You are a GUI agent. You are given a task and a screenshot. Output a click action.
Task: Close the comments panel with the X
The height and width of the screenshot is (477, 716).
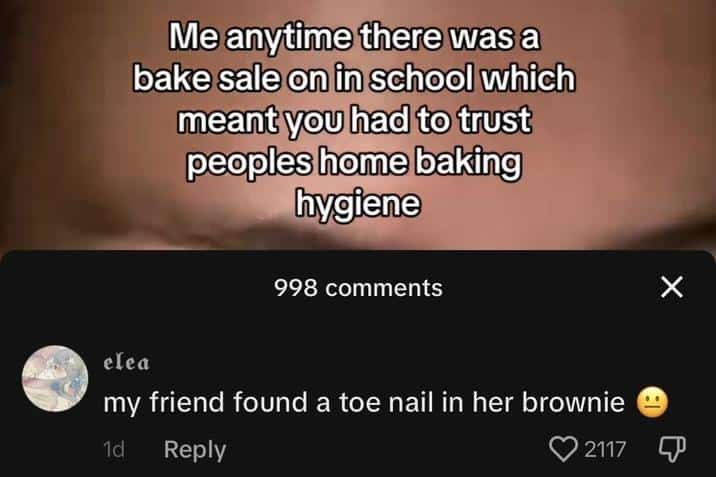pos(672,287)
